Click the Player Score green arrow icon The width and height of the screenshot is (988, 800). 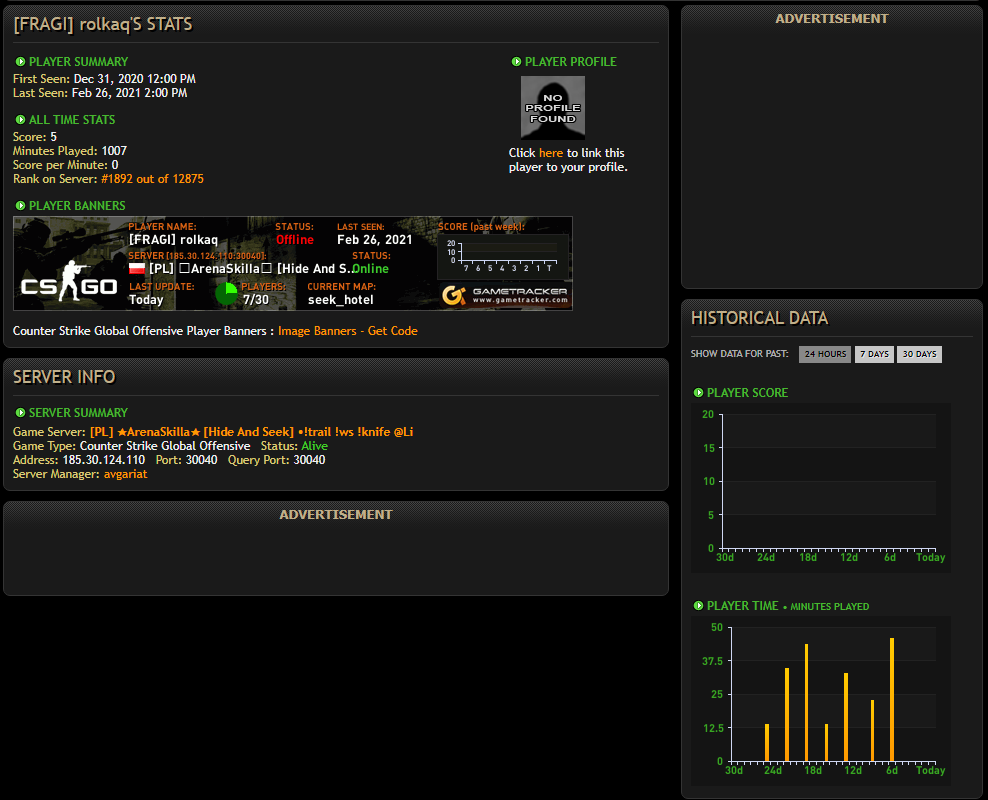(x=698, y=392)
